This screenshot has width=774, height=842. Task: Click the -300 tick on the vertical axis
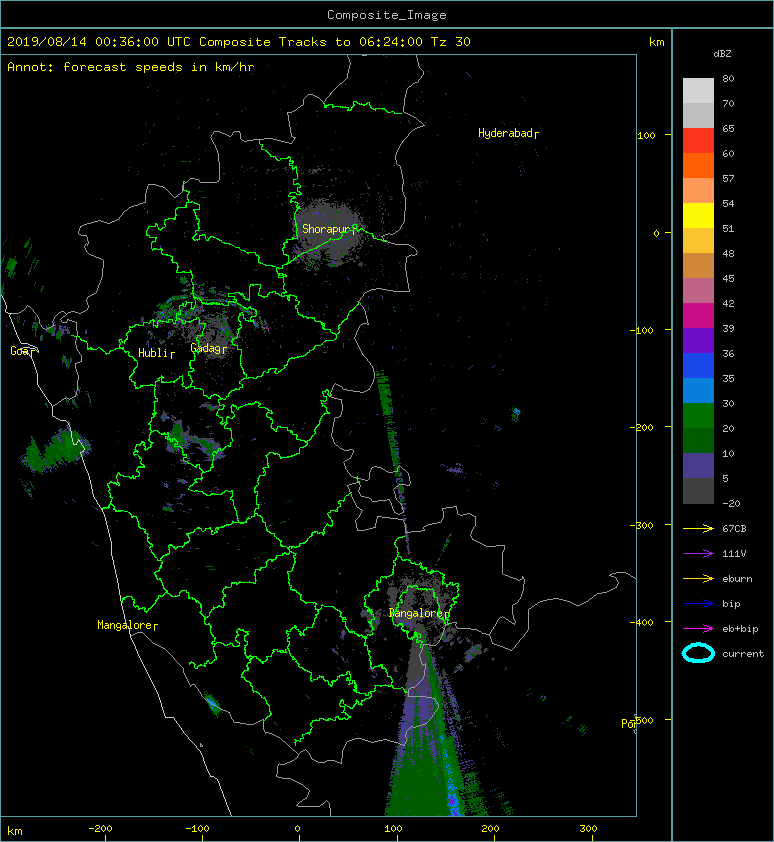coord(642,525)
